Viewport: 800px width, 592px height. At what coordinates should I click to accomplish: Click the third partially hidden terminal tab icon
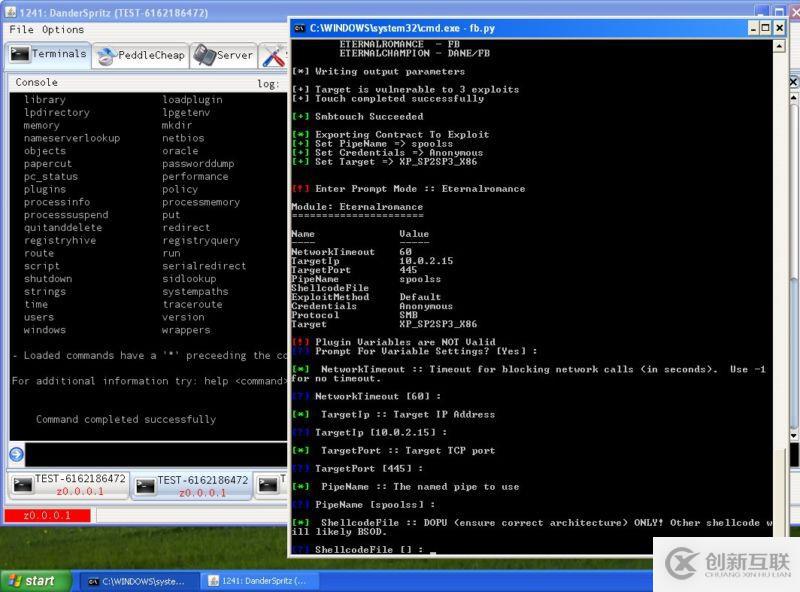click(x=268, y=485)
